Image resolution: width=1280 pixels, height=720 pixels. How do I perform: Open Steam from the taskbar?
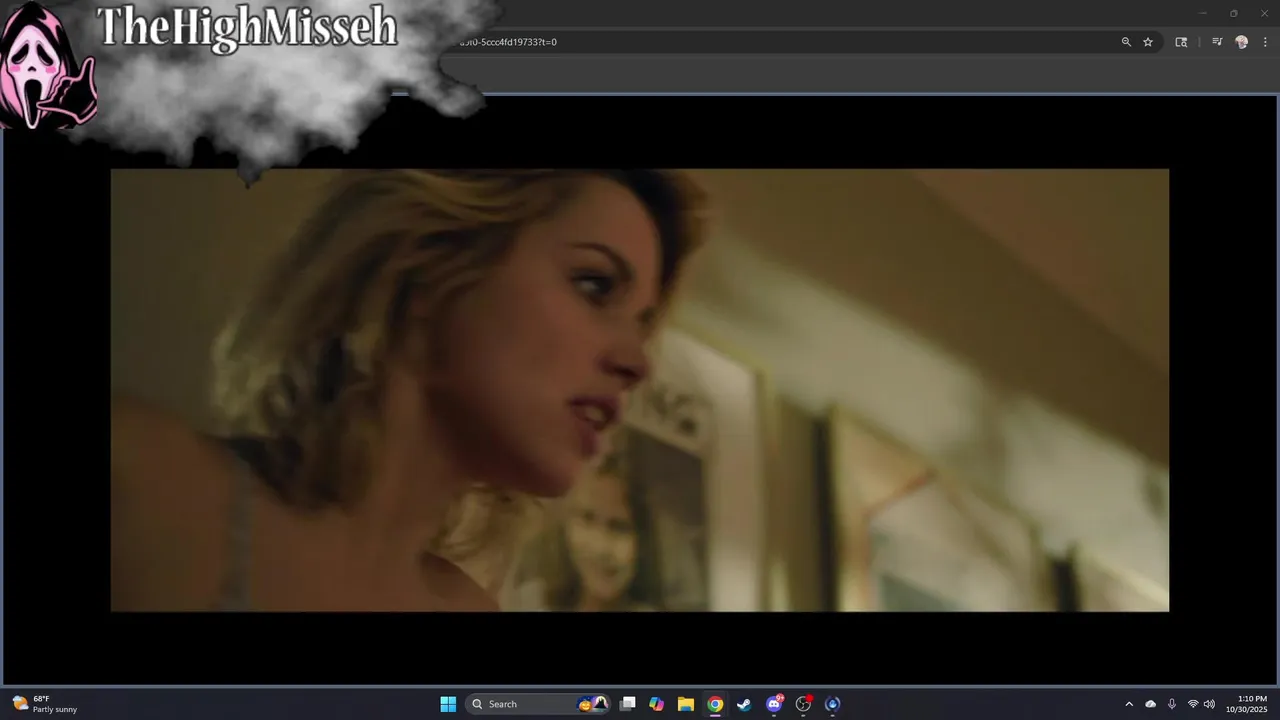(x=744, y=704)
